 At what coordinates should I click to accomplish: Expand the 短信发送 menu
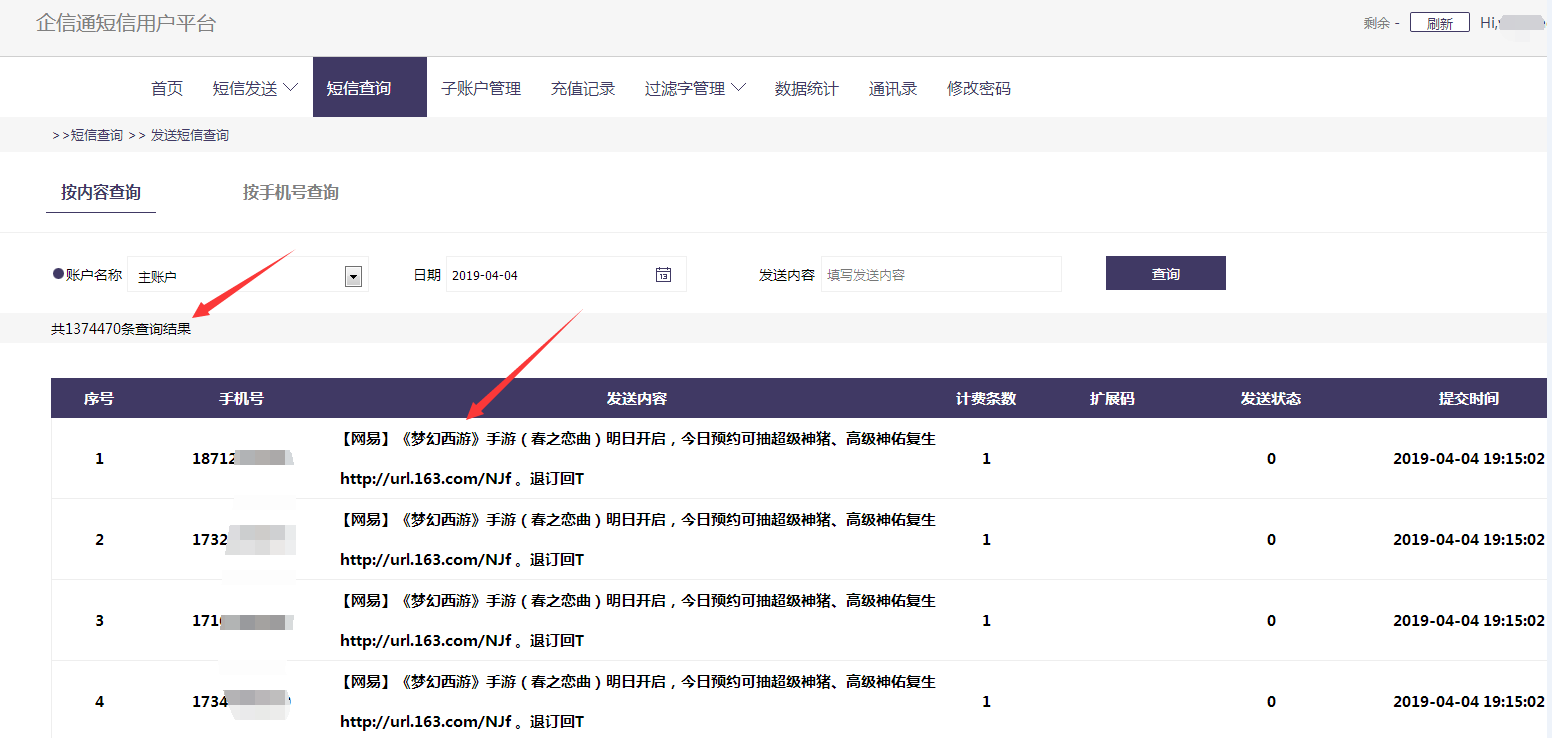255,88
